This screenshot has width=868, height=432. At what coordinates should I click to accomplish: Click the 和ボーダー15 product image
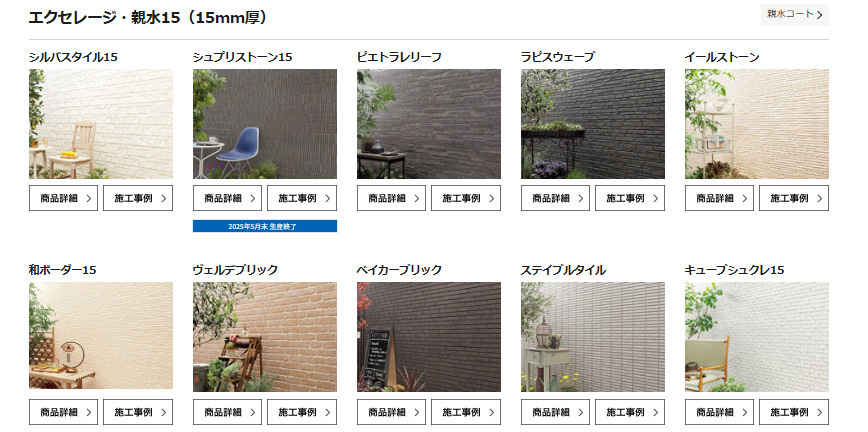pos(101,336)
